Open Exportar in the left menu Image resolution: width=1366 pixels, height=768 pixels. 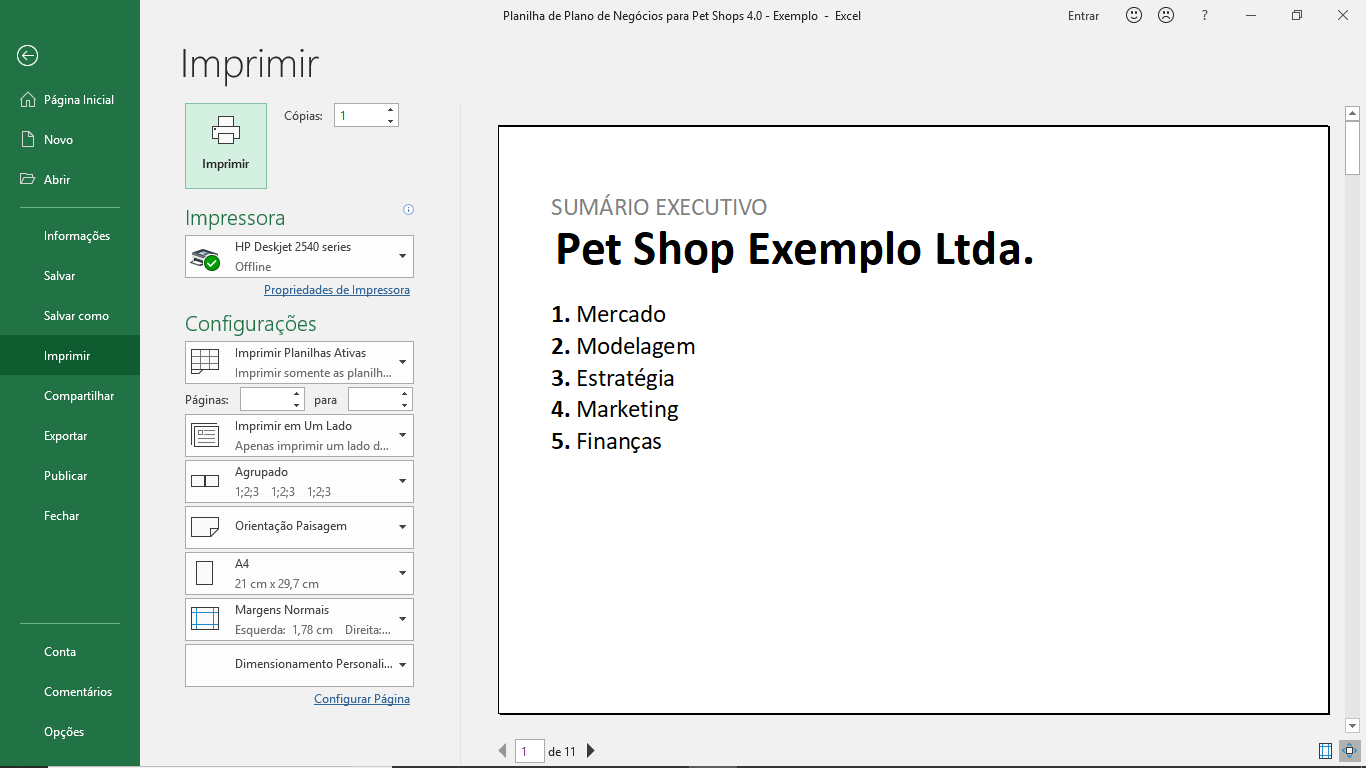pyautogui.click(x=66, y=436)
